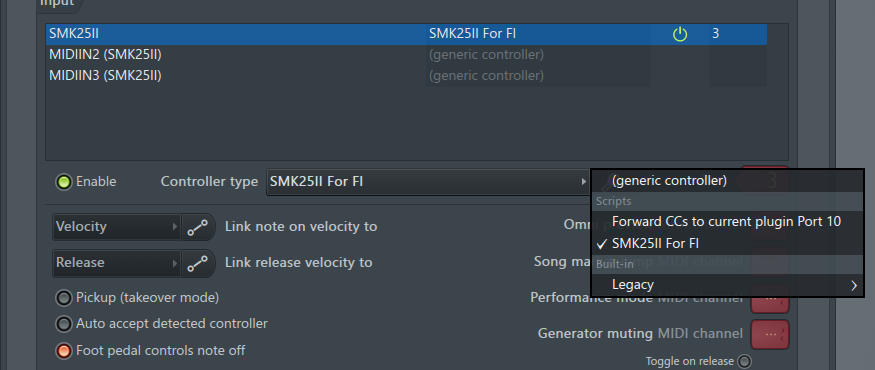875x370 pixels.
Task: Turn on Toggle on release option
Action: 744,361
